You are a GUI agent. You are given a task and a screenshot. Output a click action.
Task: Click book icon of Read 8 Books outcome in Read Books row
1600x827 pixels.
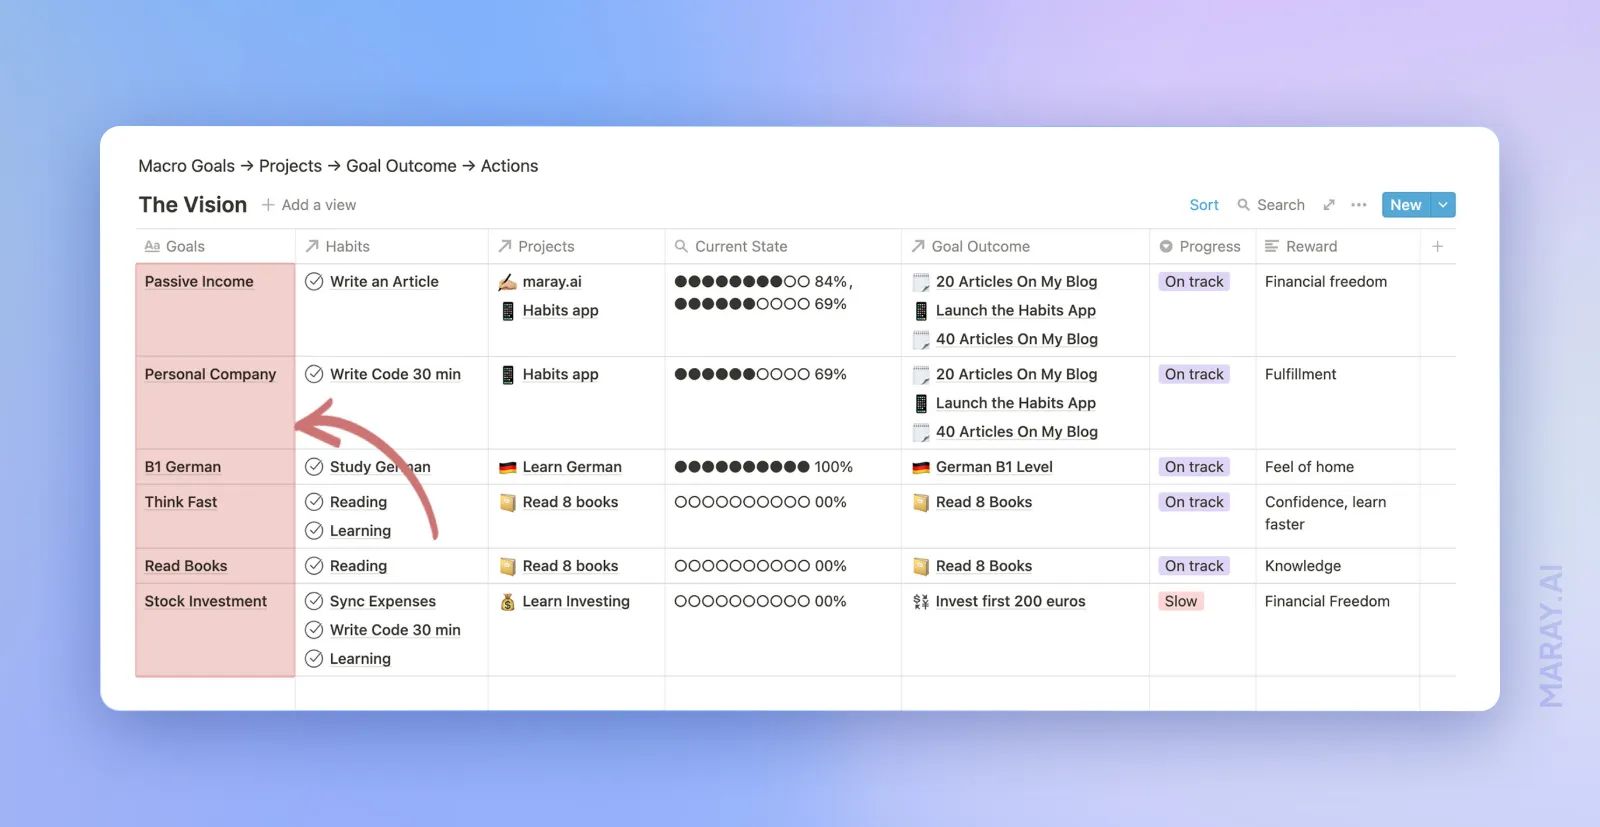(x=921, y=567)
